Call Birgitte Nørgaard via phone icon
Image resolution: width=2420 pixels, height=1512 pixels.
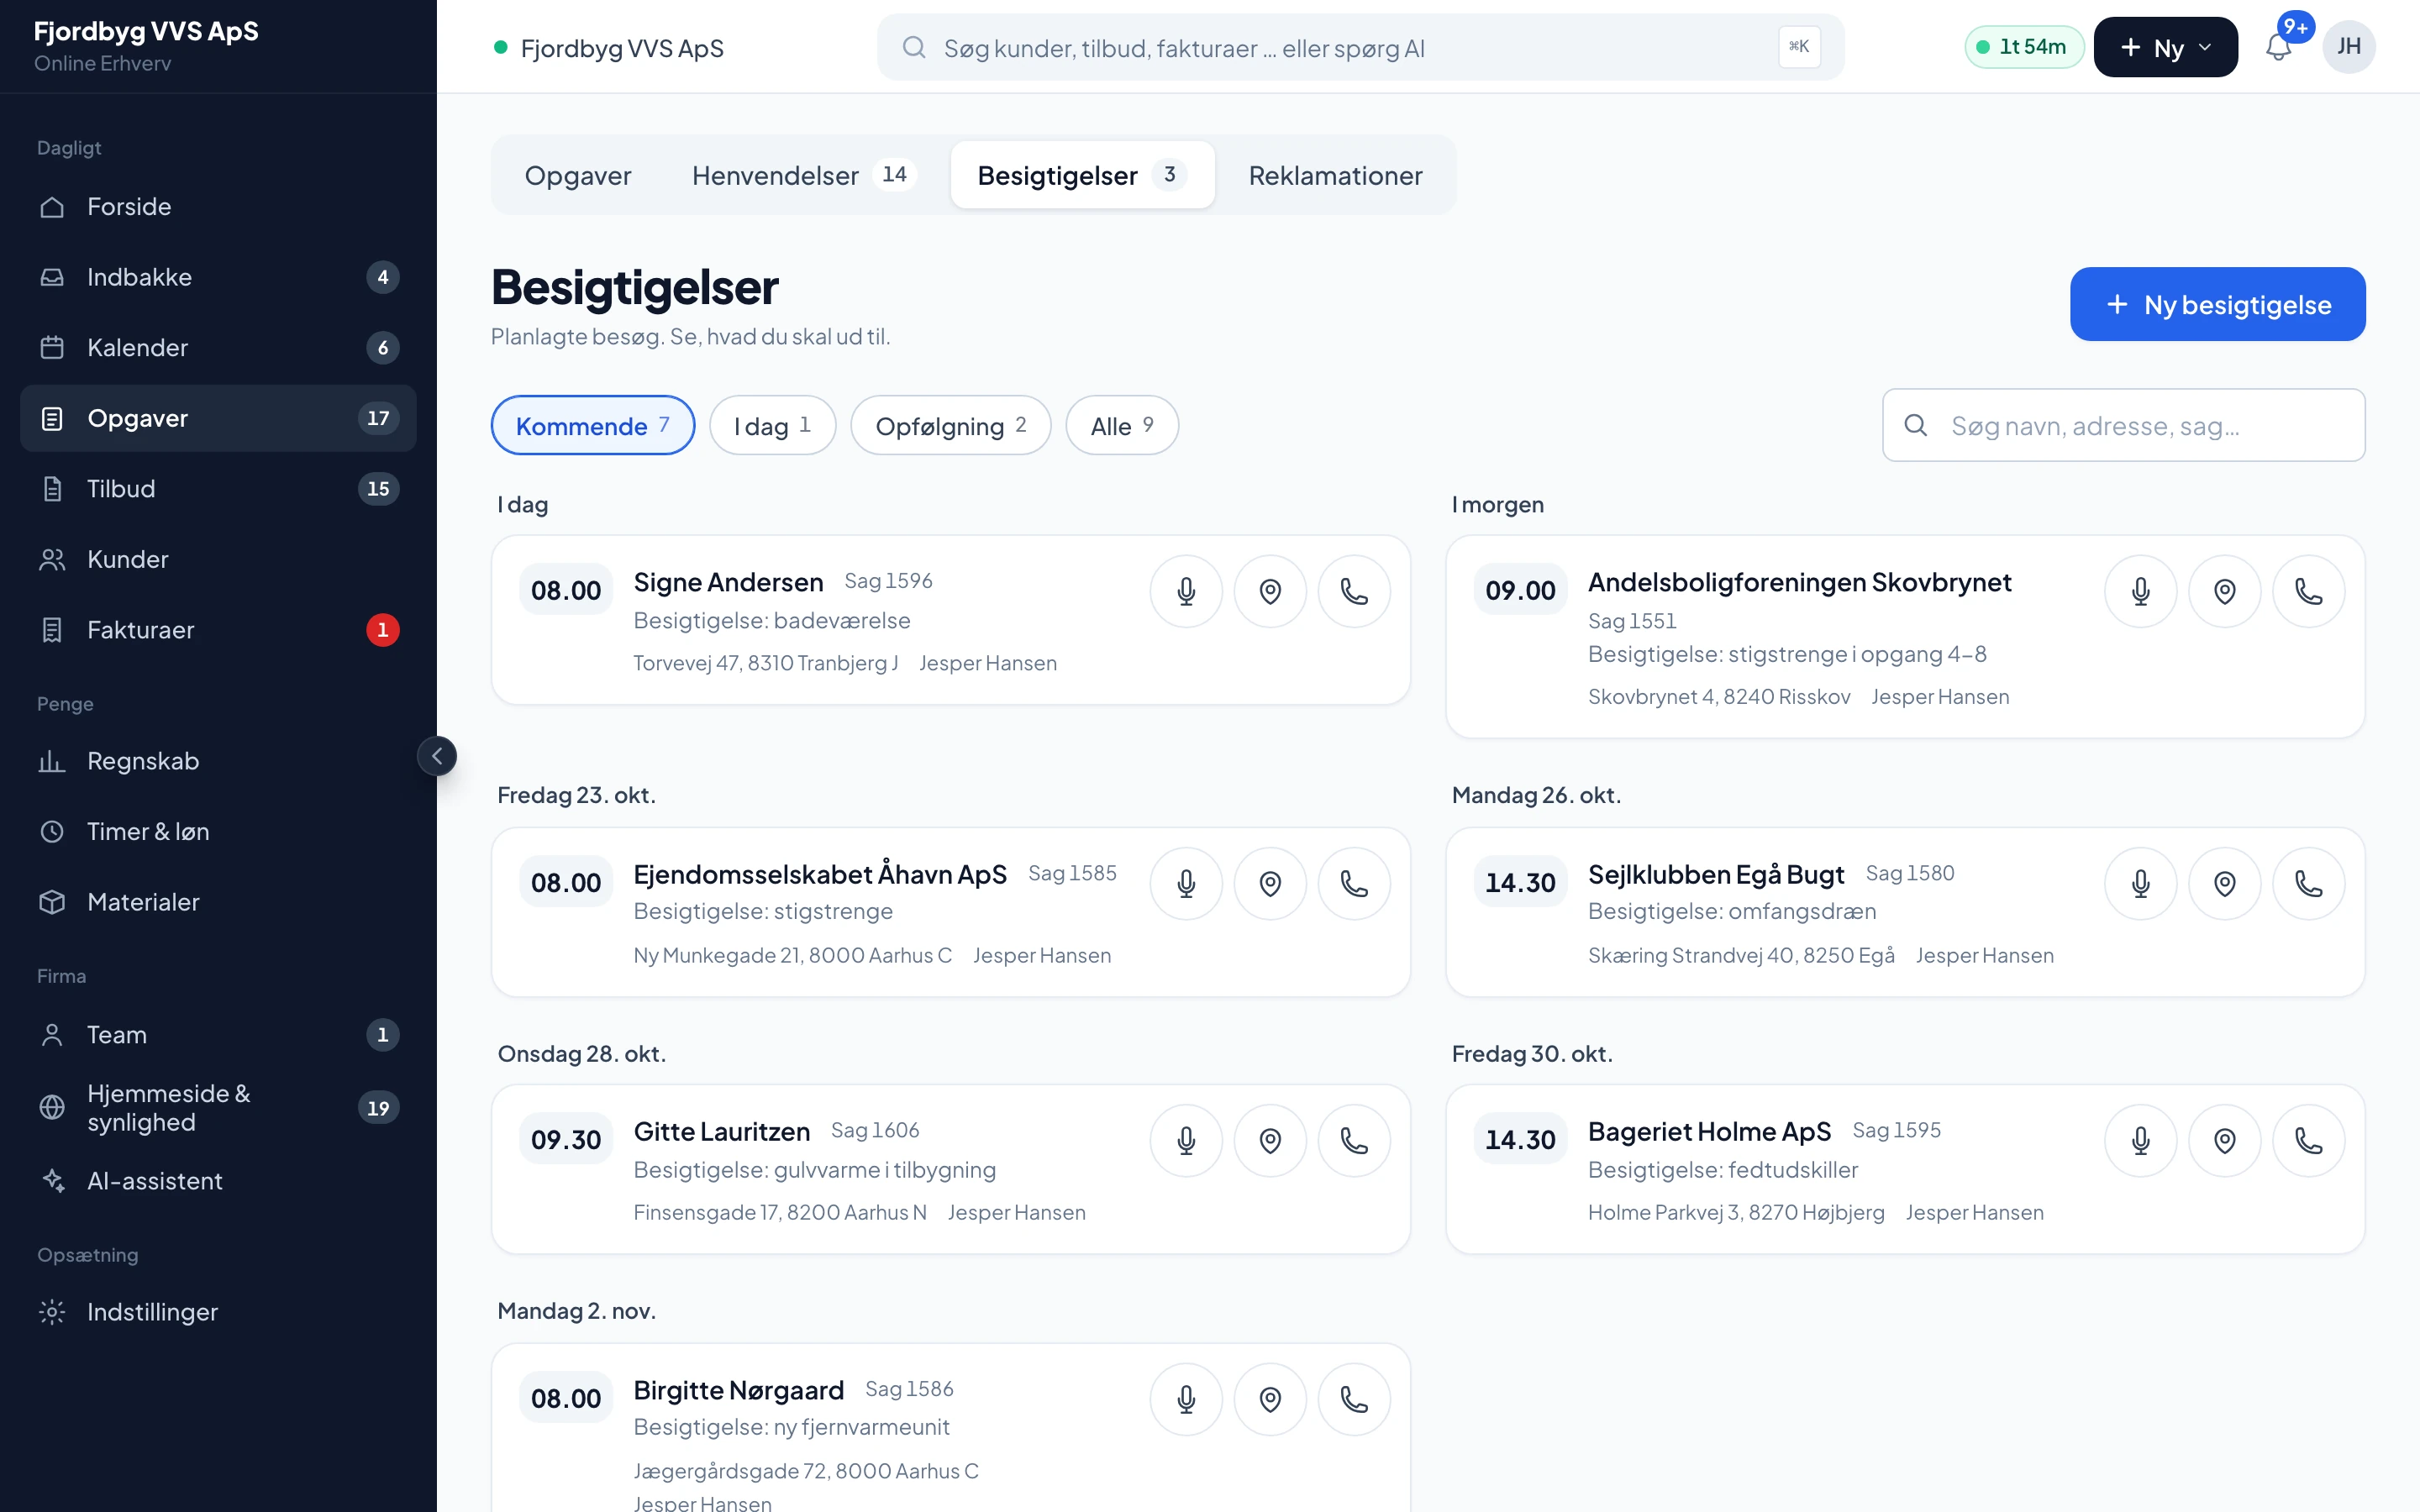1354,1399
